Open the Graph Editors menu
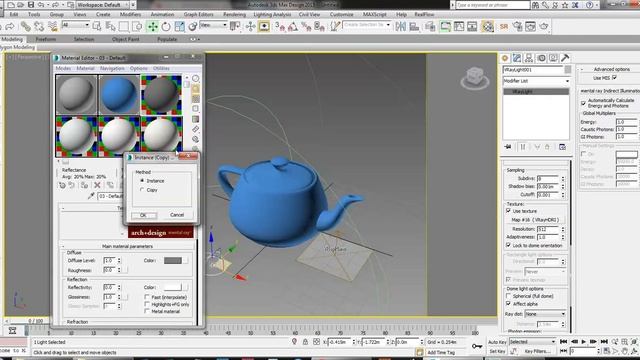Screen dimensions: 640x360 tap(198, 14)
